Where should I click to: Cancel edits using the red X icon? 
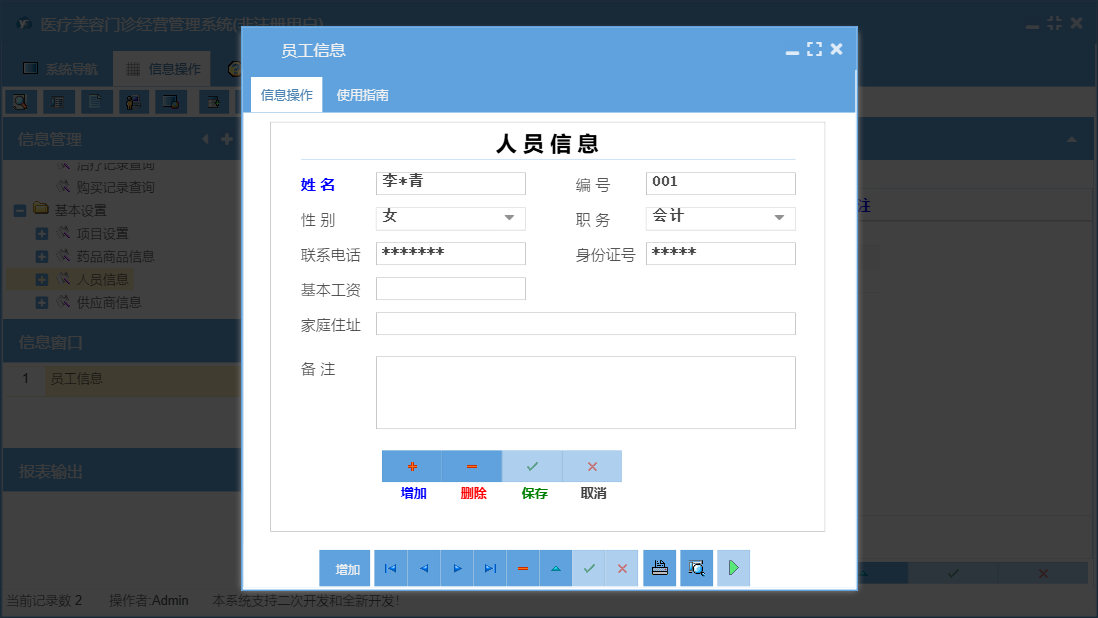coord(622,567)
